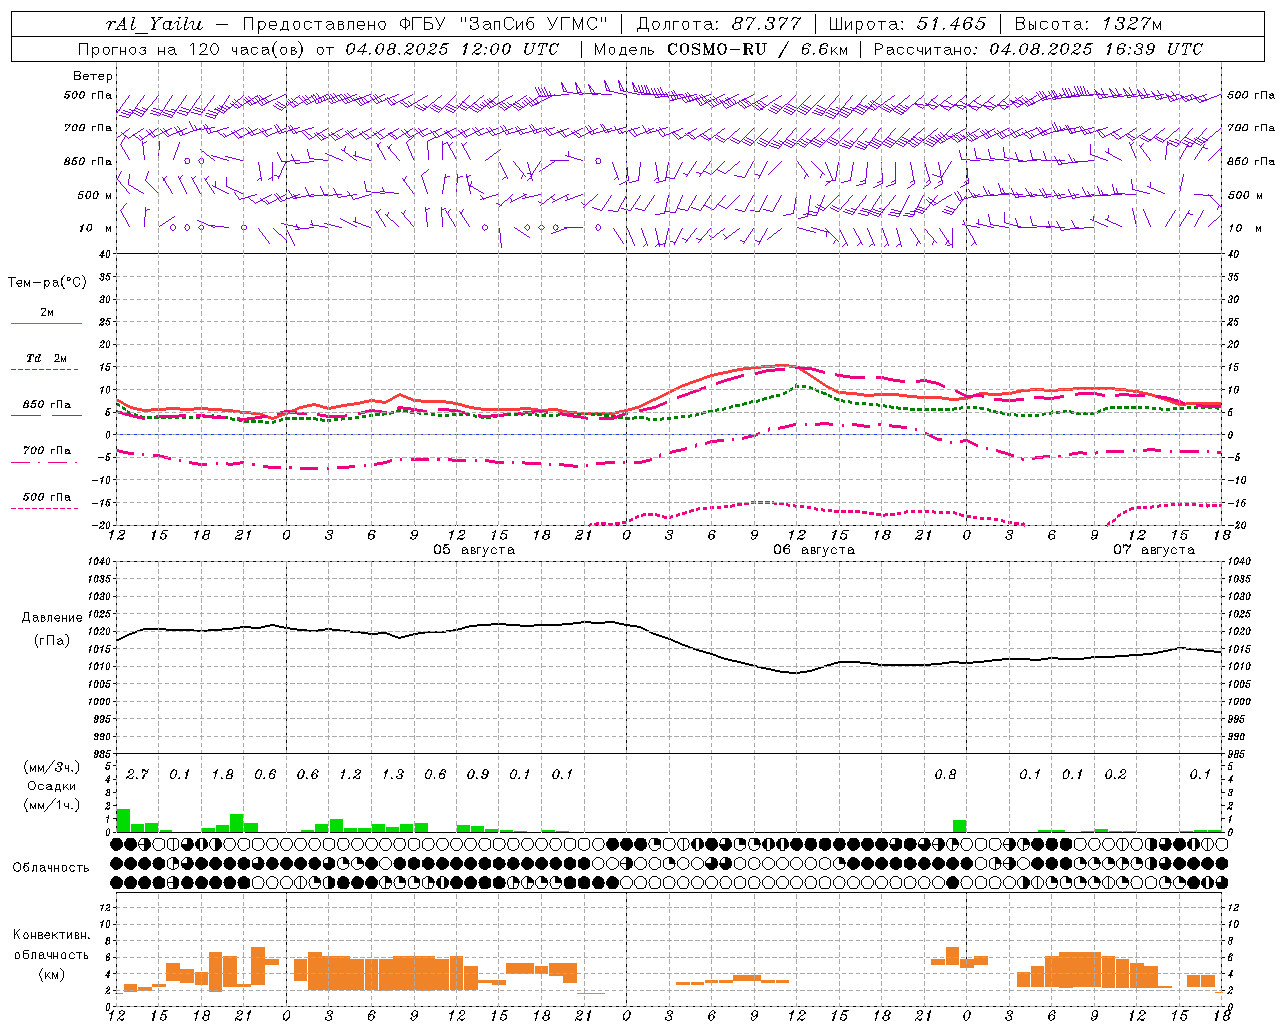Click the "Рассчитано: 04.08.2025 16:39 UTC" text

1038,49
